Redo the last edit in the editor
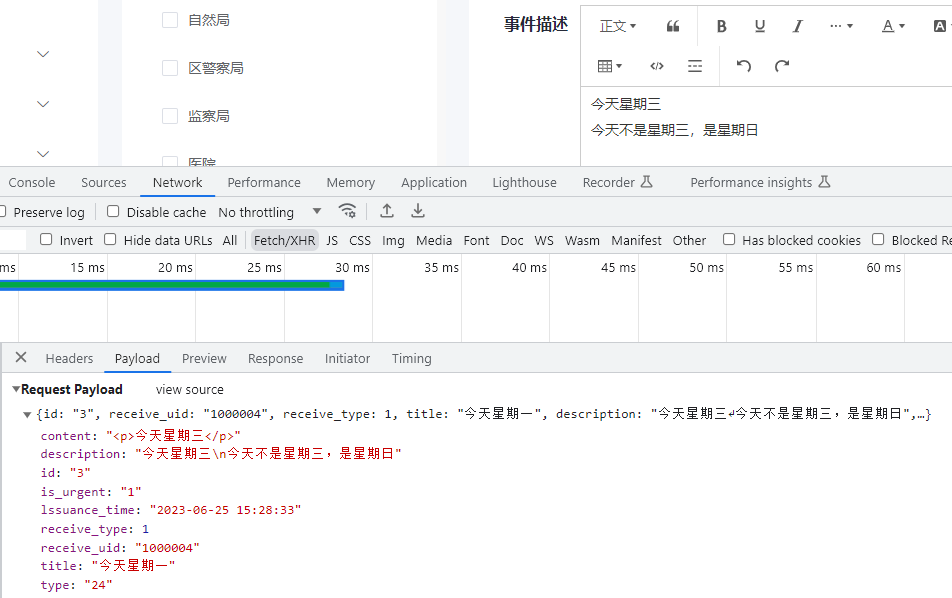Image resolution: width=952 pixels, height=598 pixels. (782, 66)
